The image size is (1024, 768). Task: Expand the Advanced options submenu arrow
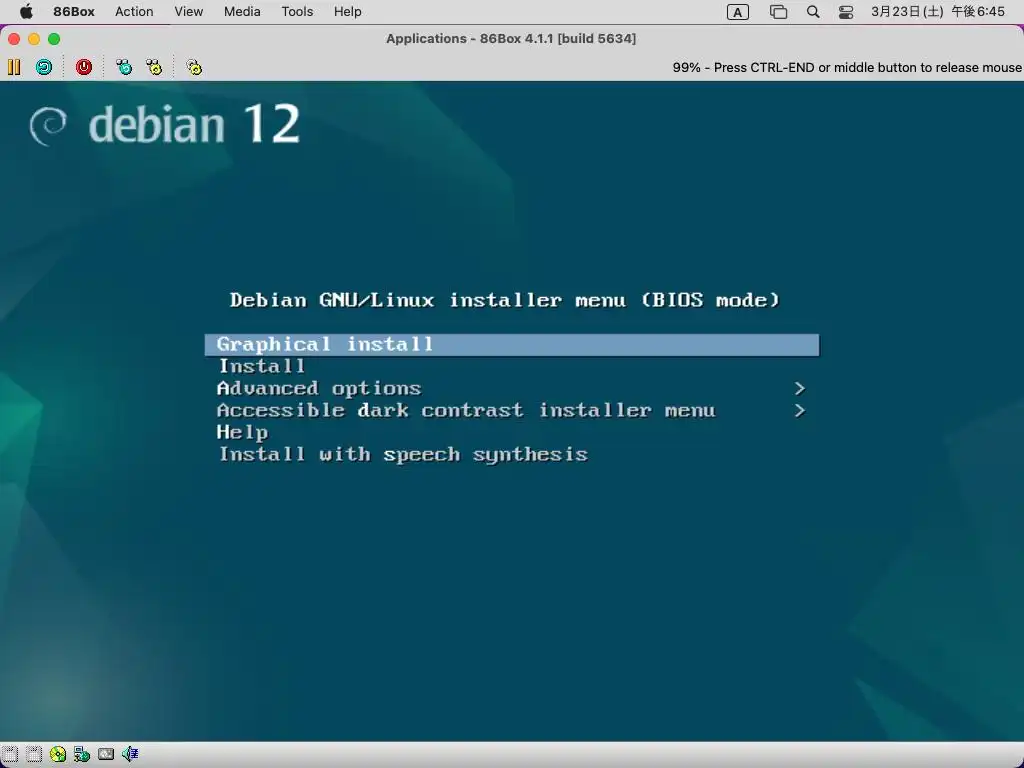(x=800, y=389)
